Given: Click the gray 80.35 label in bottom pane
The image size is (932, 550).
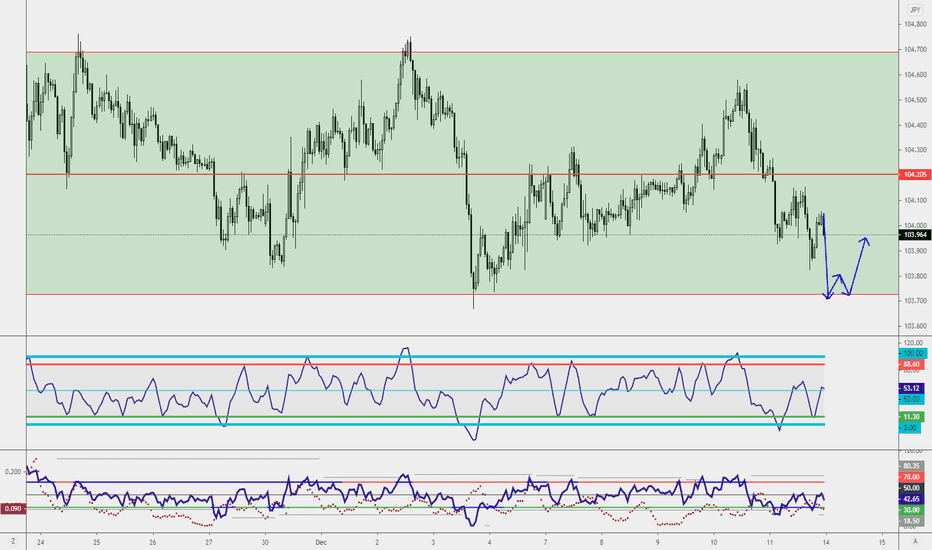Looking at the screenshot, I should [912, 466].
